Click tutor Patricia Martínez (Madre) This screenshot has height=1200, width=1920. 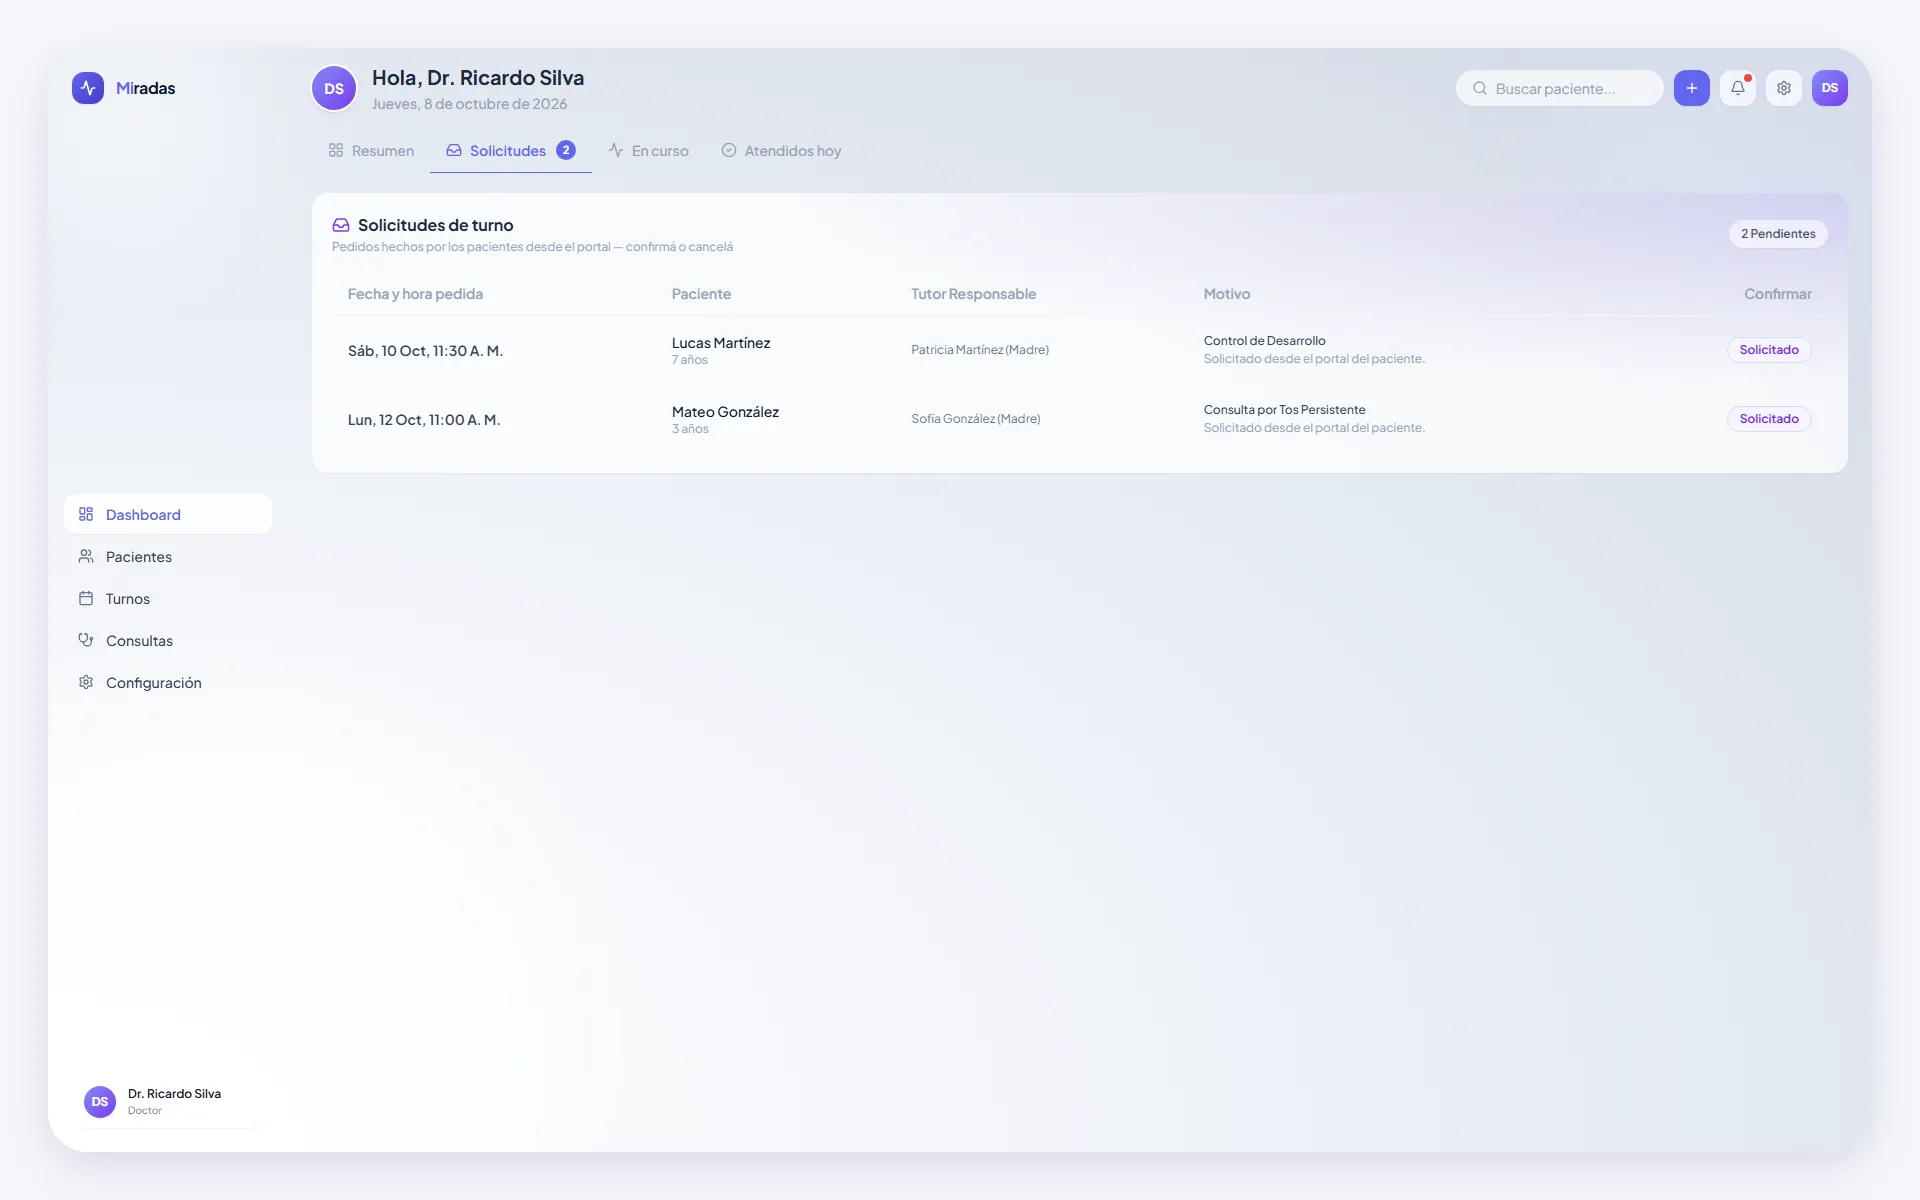[x=980, y=350]
